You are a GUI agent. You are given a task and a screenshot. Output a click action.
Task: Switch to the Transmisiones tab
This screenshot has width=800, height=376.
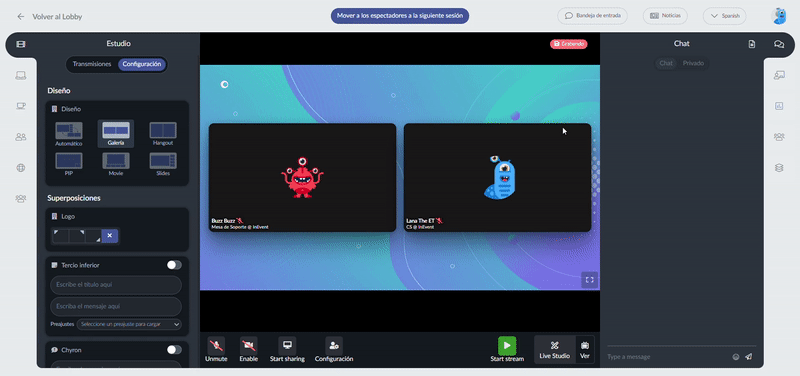click(92, 64)
